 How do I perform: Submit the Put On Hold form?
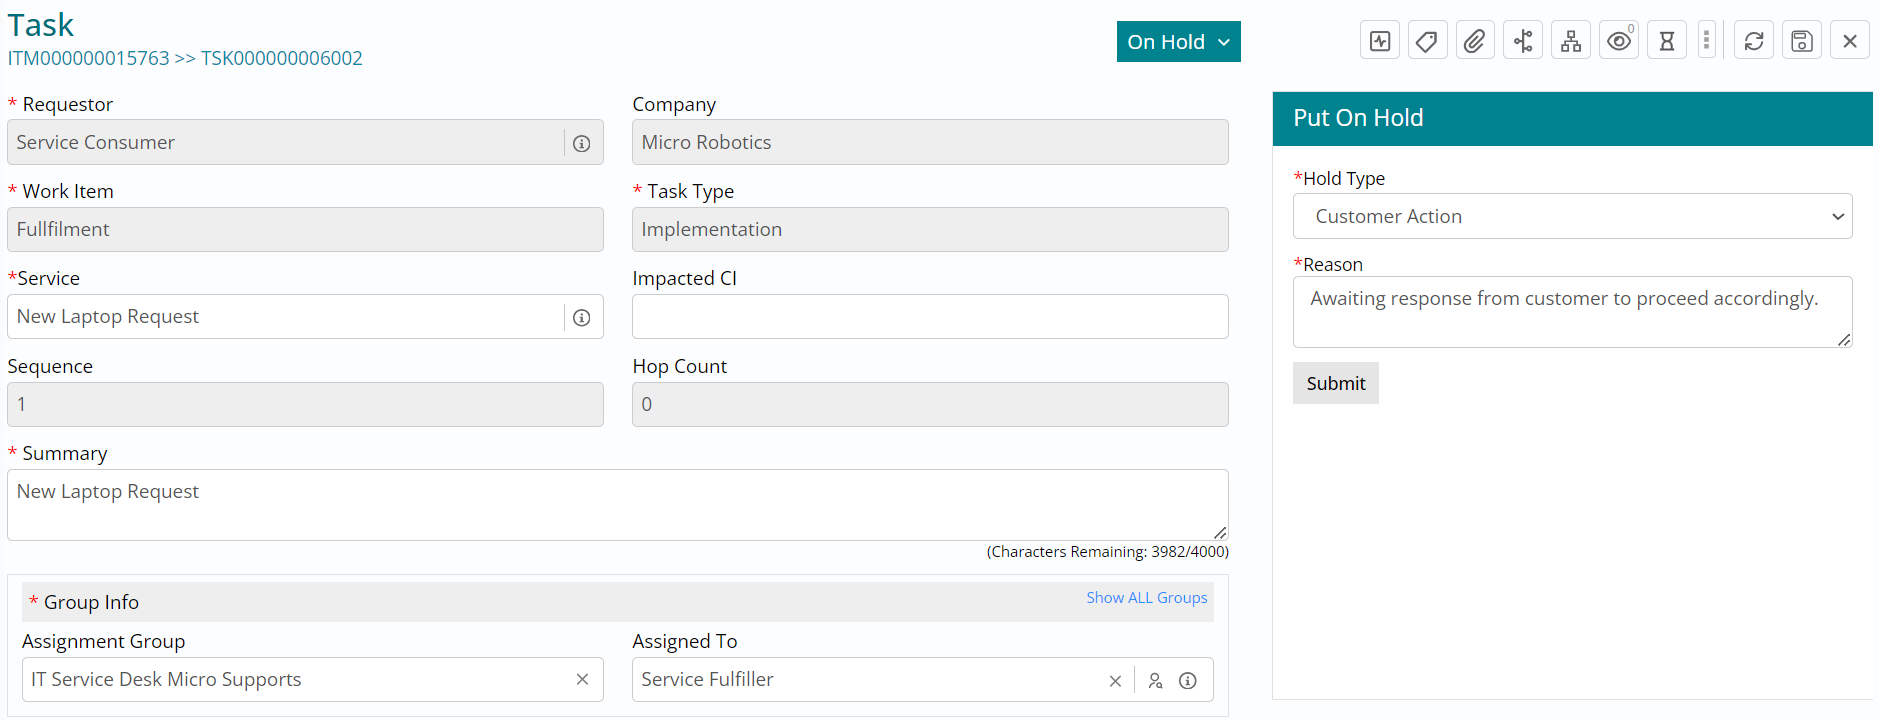tap(1335, 383)
